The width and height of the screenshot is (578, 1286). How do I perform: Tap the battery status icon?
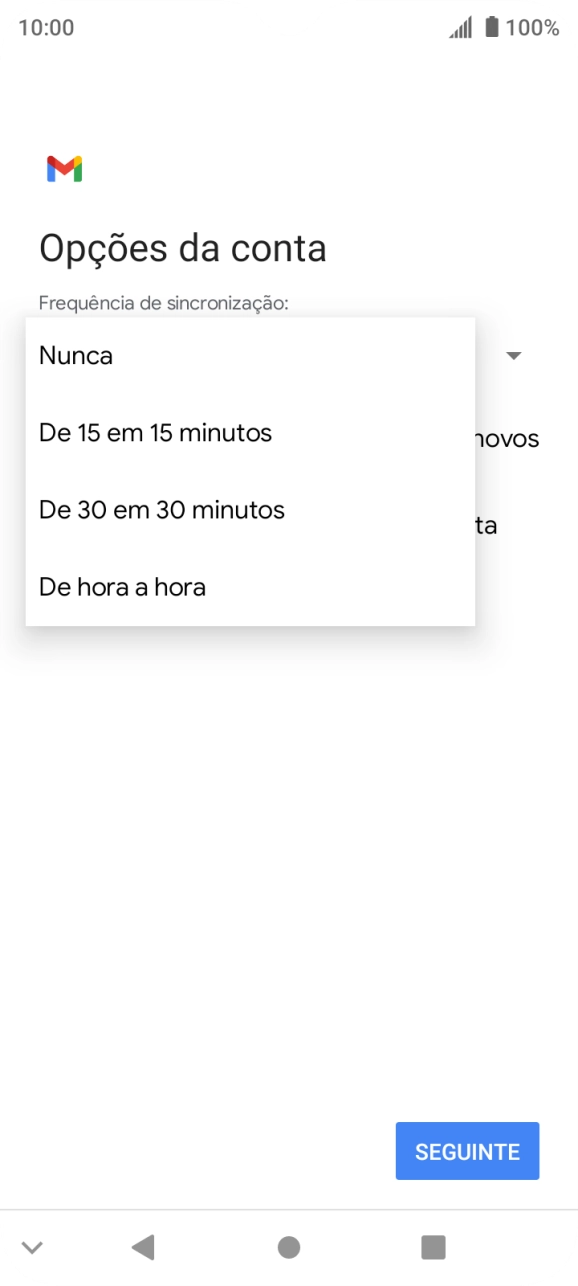[x=489, y=27]
